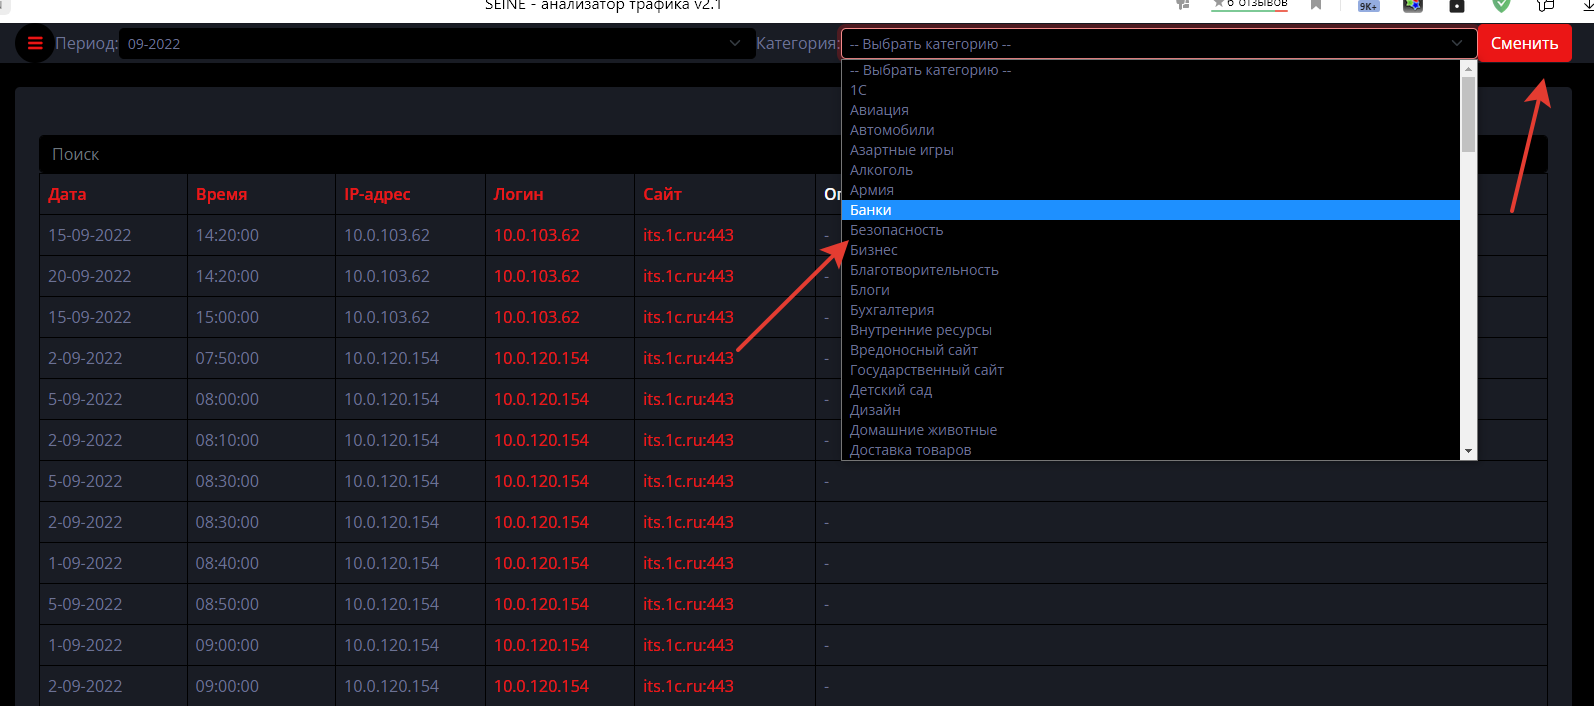Click IP 10.0.120.154 in 08:10:00 row
Image resolution: width=1594 pixels, height=706 pixels.
391,440
